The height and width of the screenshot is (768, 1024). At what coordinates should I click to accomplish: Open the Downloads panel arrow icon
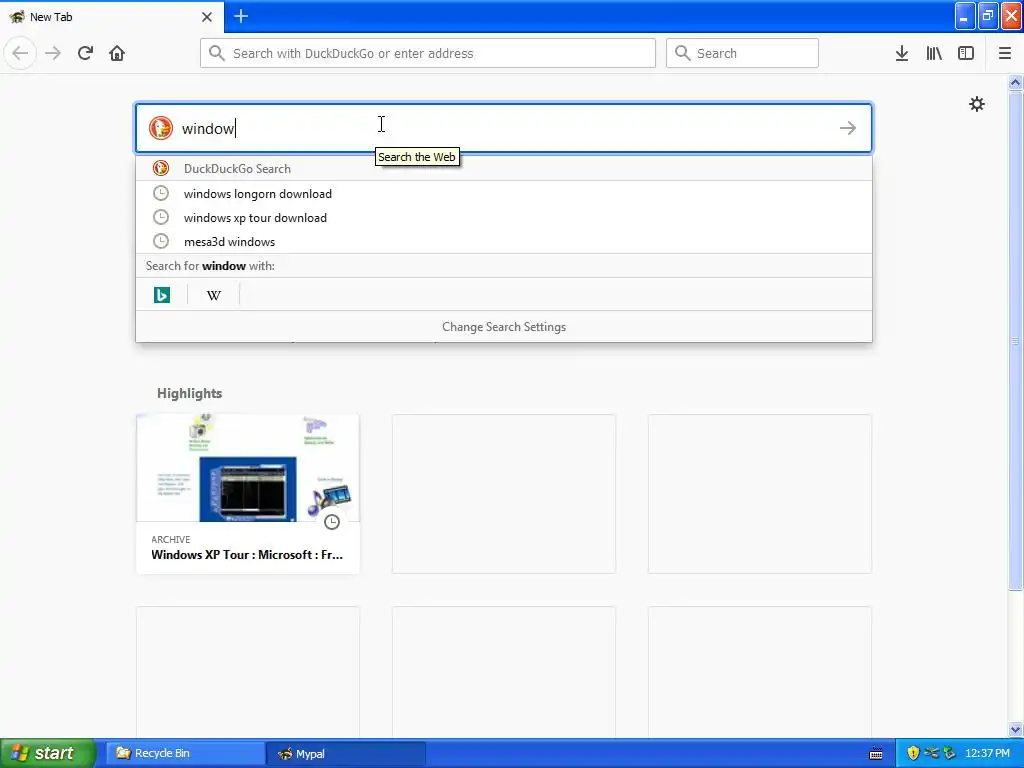pyautogui.click(x=902, y=53)
